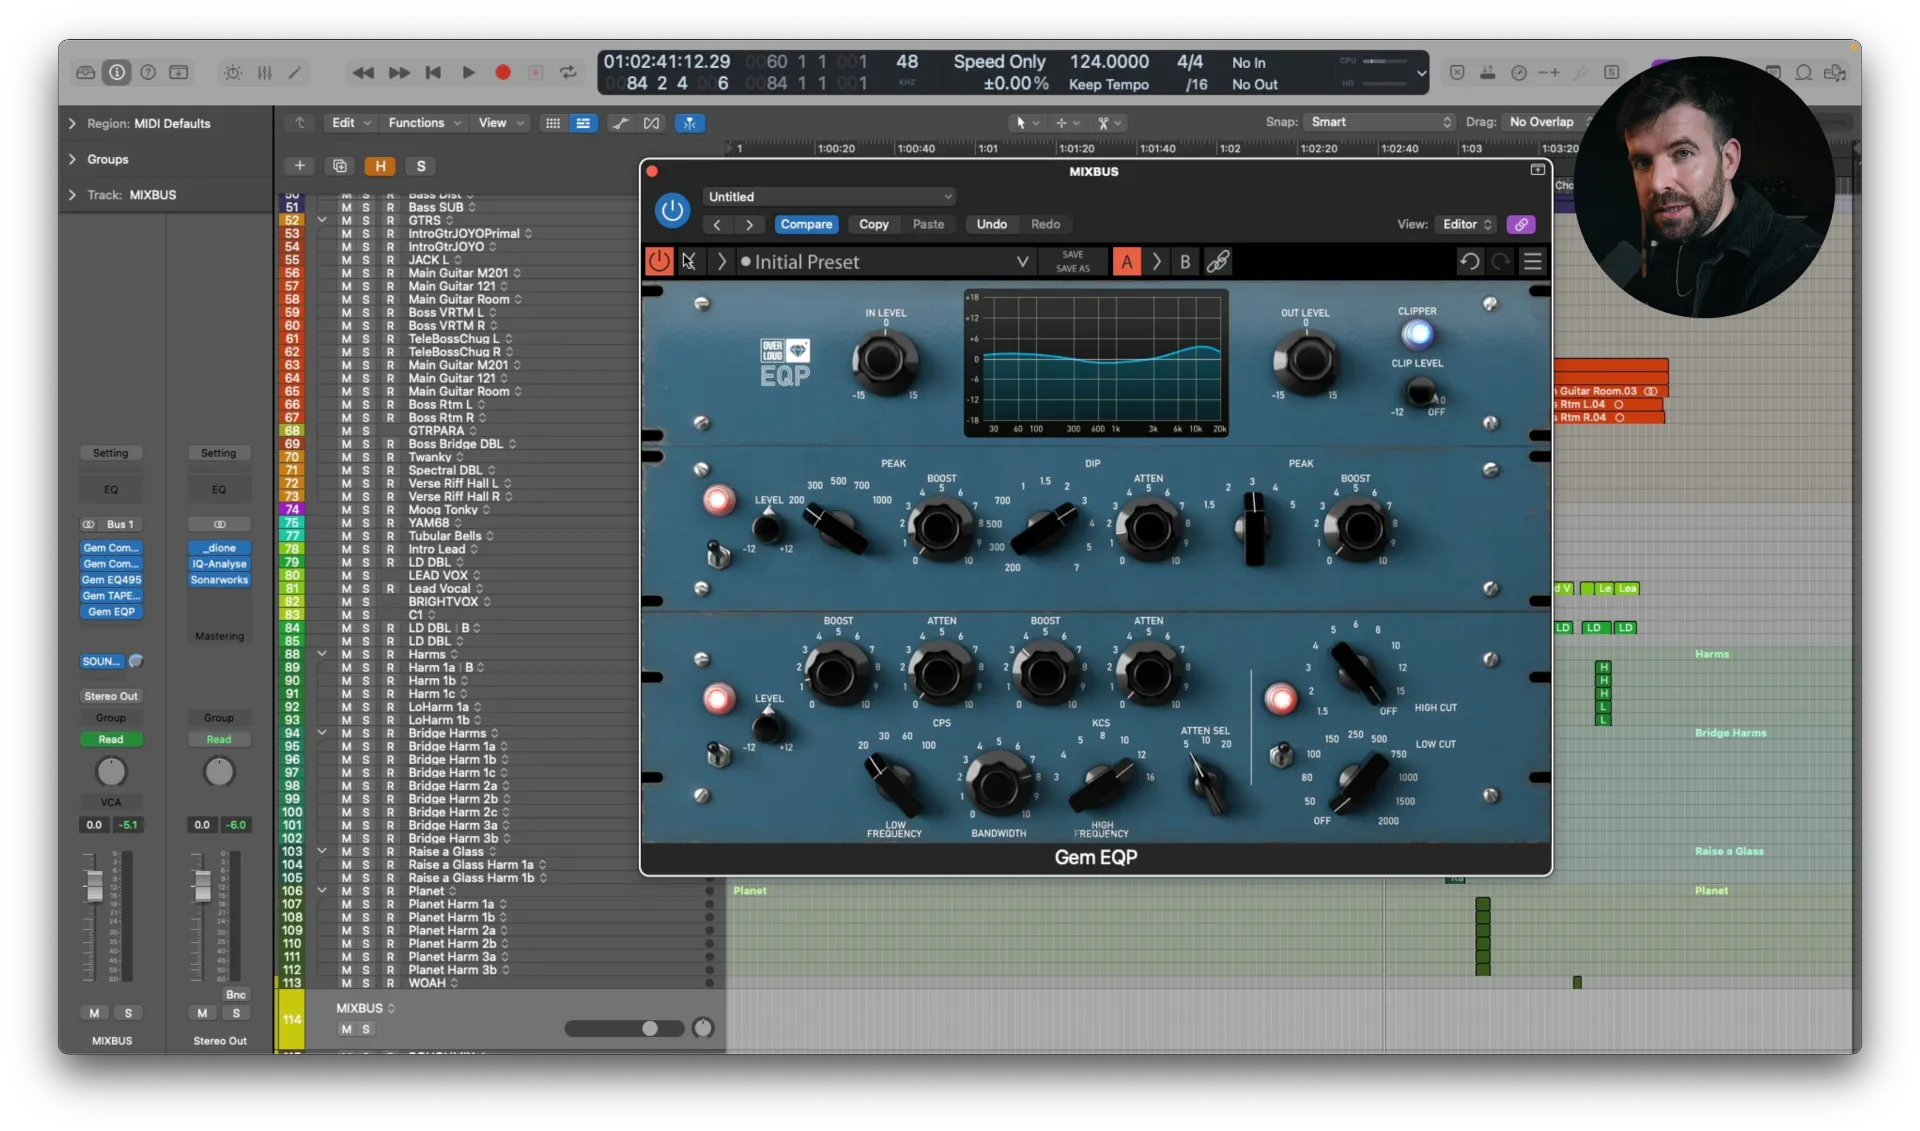Open the Inspector info icon

click(x=117, y=72)
